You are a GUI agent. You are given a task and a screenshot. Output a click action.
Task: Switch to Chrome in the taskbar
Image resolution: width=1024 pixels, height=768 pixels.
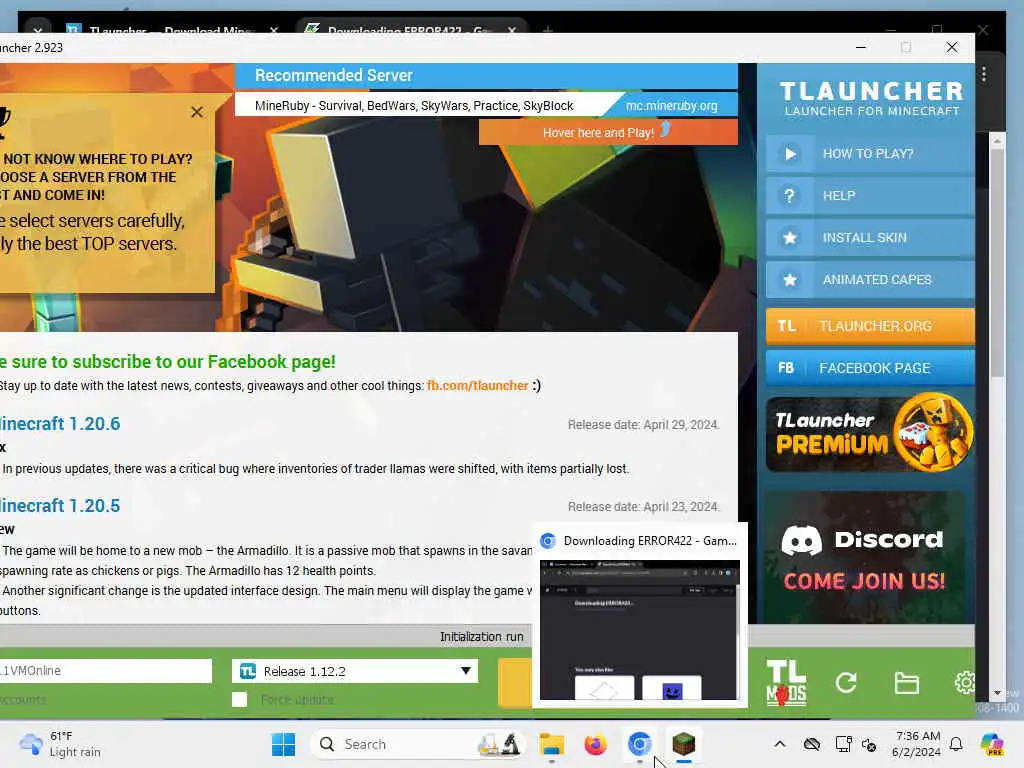point(639,744)
